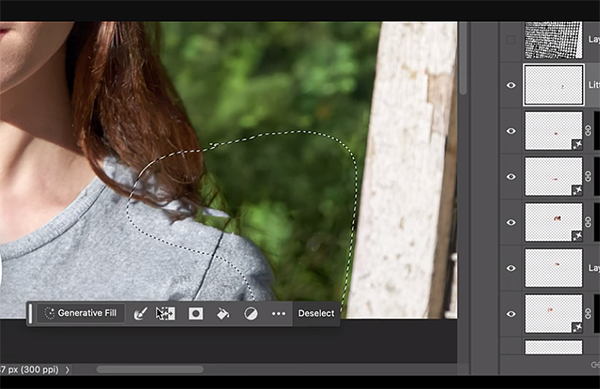The height and width of the screenshot is (389, 600).
Task: Click the Deselect button
Action: (x=316, y=313)
